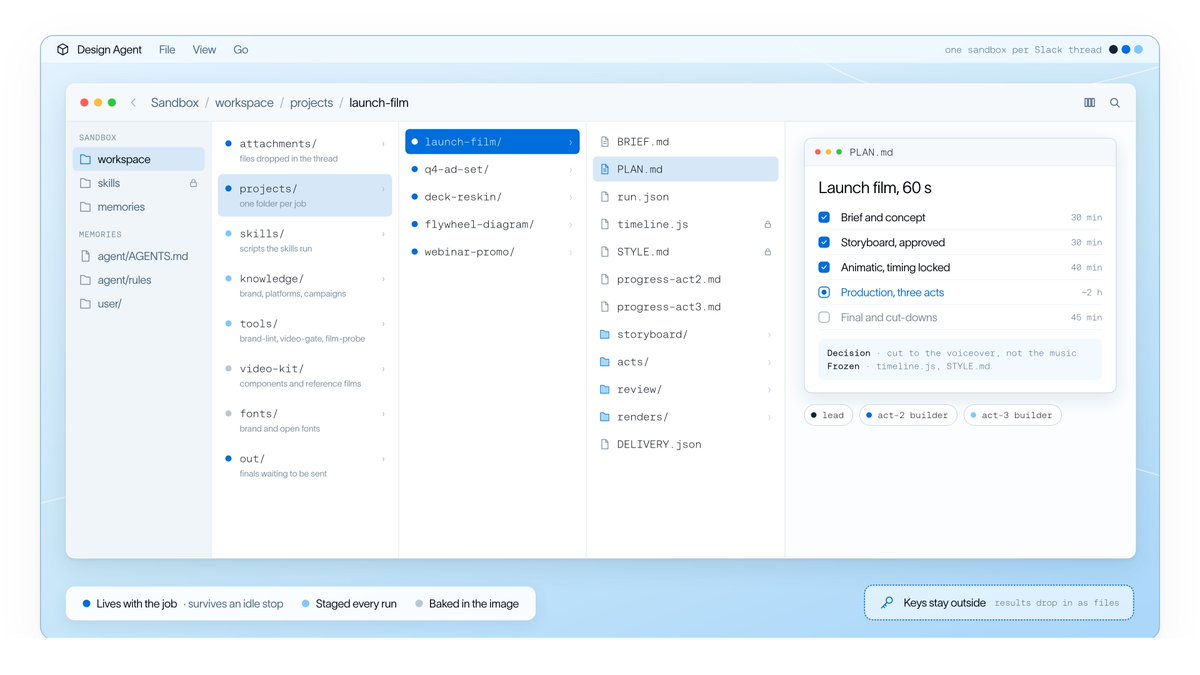Click the lock icon on STYLE.md
The height and width of the screenshot is (675, 1200).
click(x=768, y=252)
